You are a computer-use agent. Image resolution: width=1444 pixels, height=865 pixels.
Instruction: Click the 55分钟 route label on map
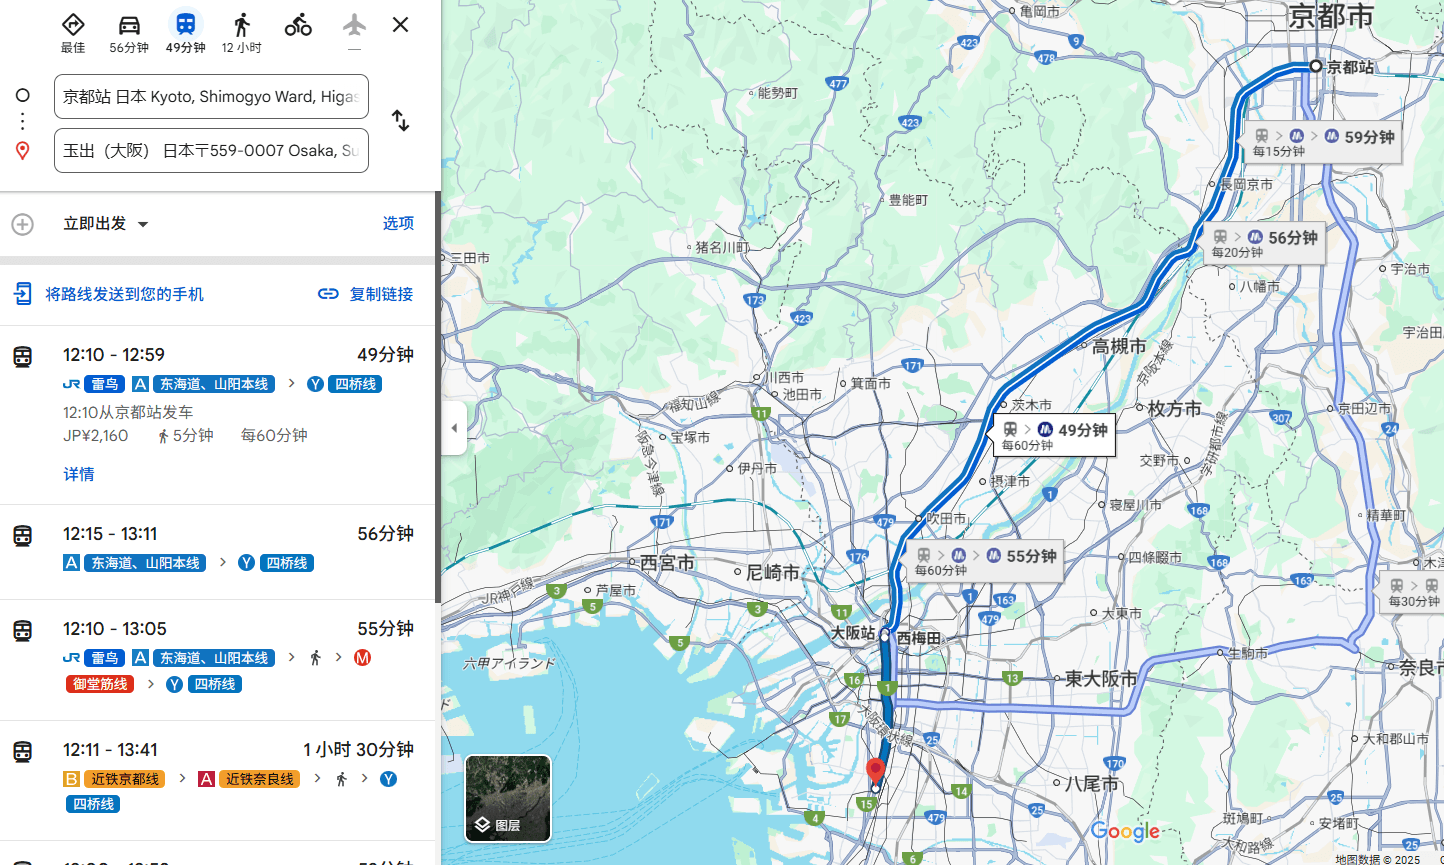(x=984, y=561)
